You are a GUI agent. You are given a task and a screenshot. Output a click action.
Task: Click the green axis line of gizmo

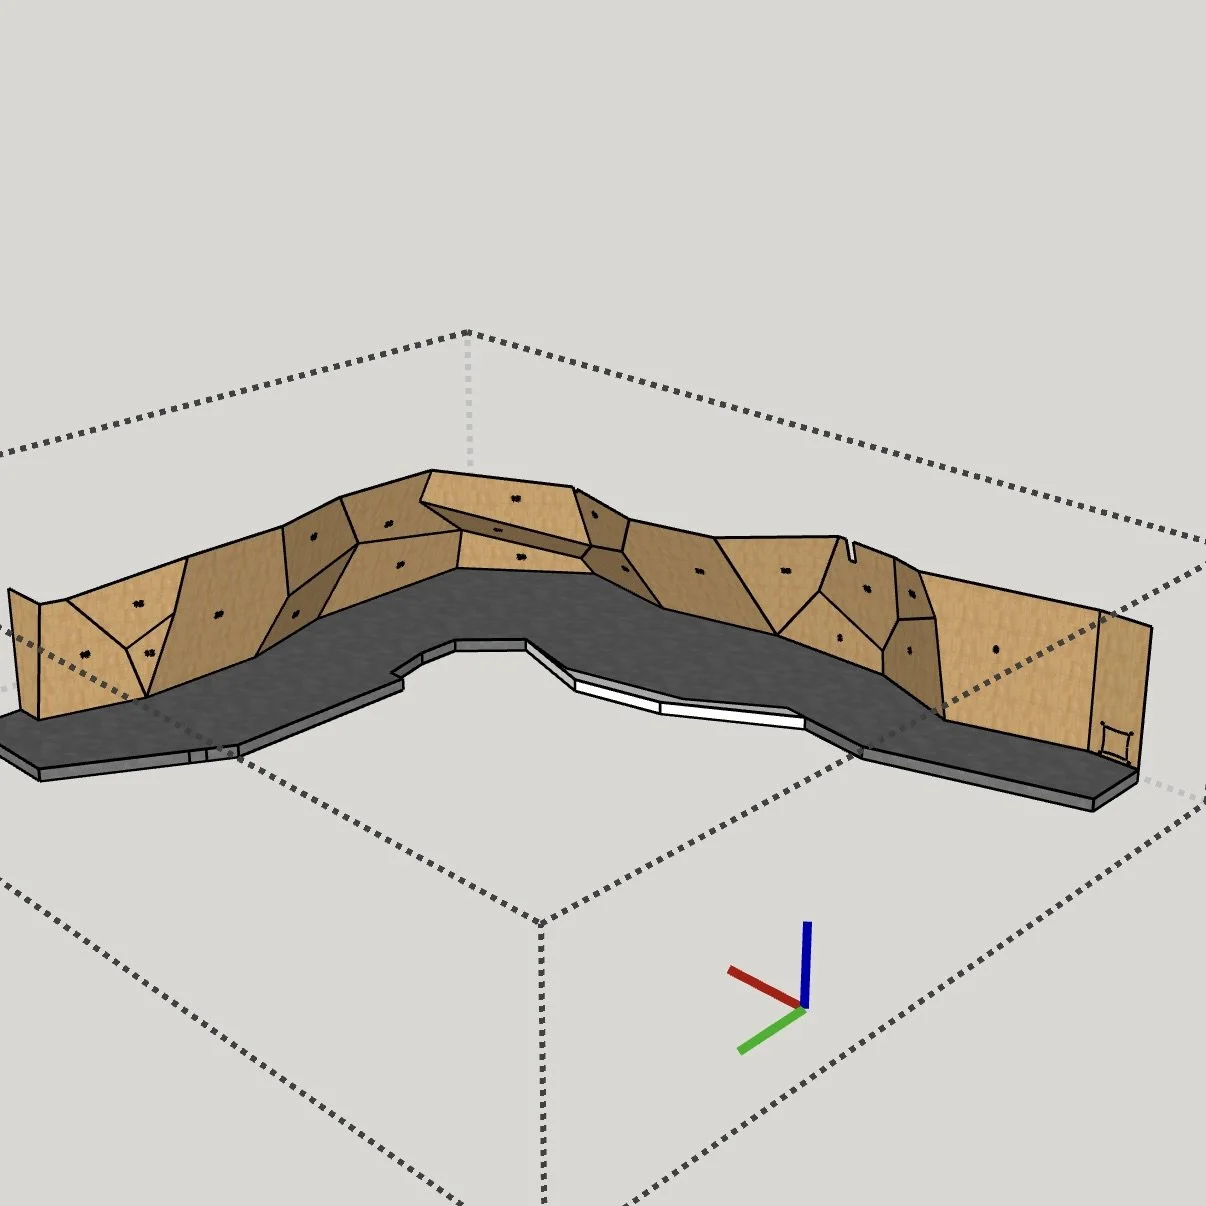pos(771,1031)
